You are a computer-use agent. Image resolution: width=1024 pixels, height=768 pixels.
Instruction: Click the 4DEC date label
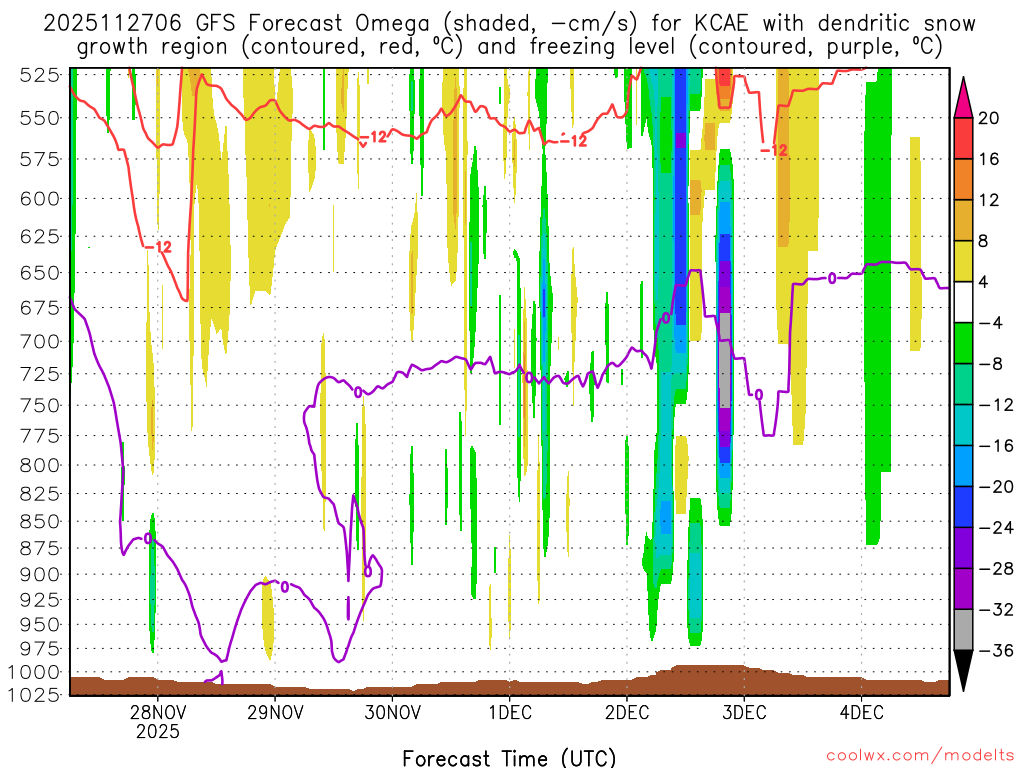[861, 712]
